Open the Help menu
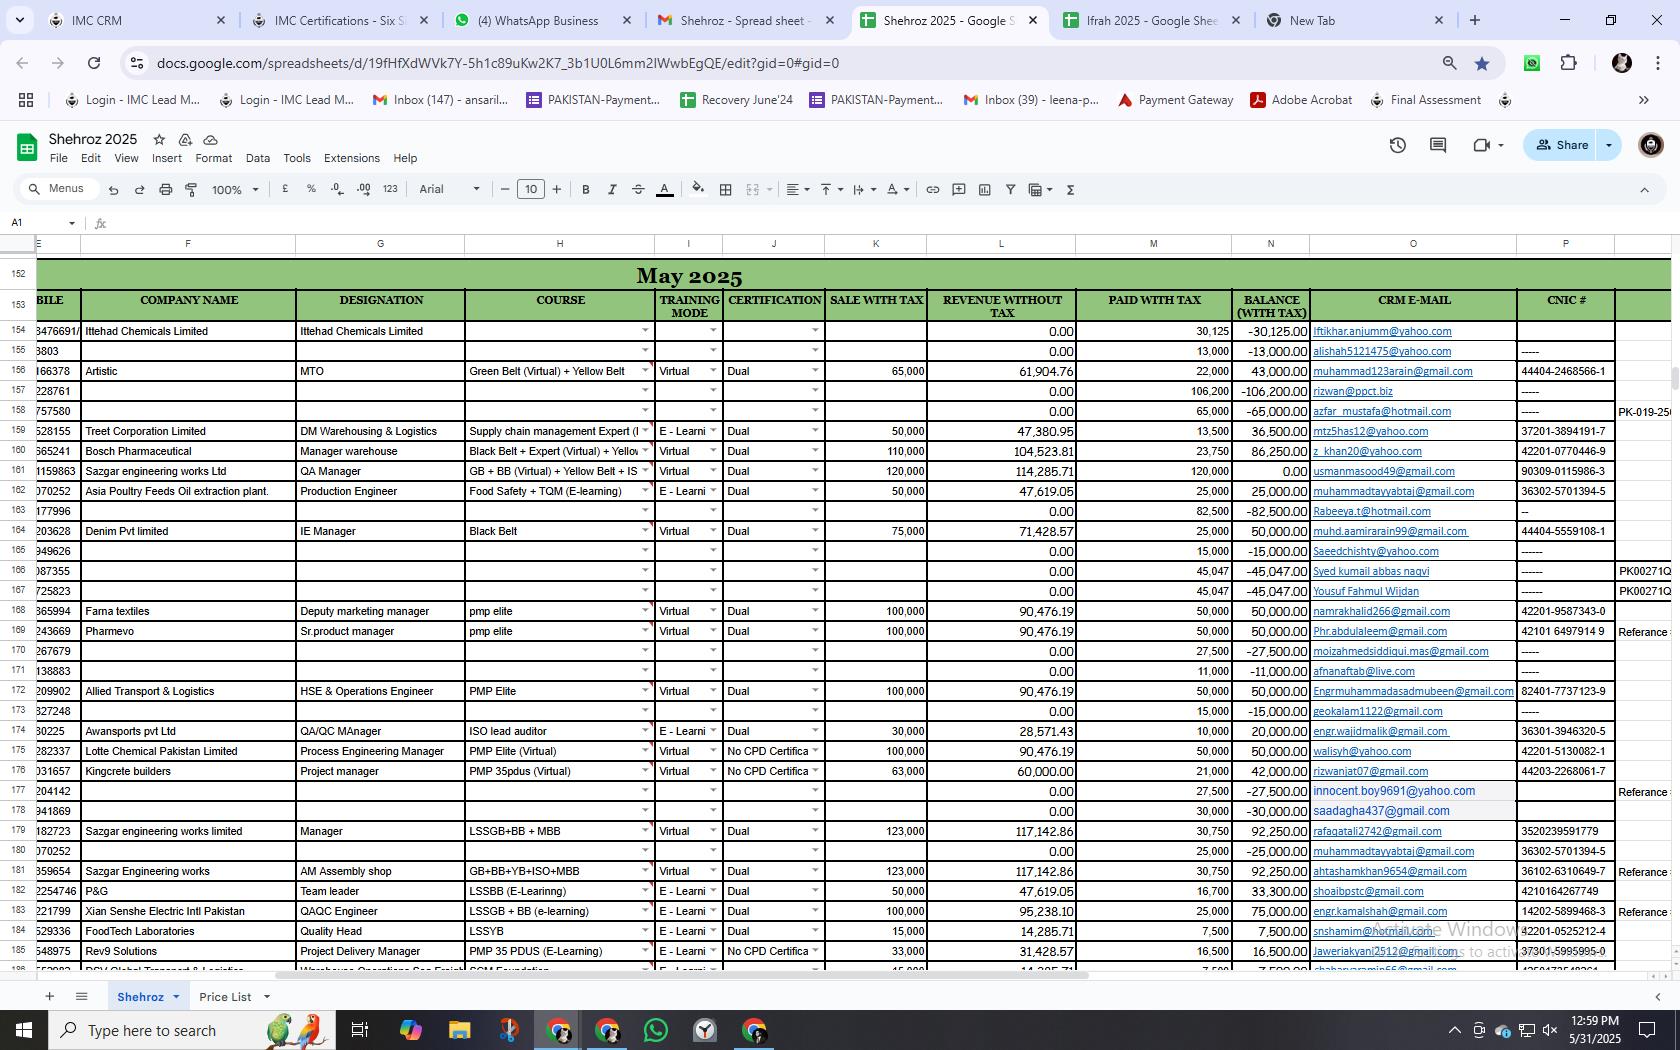The height and width of the screenshot is (1050, 1680). (405, 158)
